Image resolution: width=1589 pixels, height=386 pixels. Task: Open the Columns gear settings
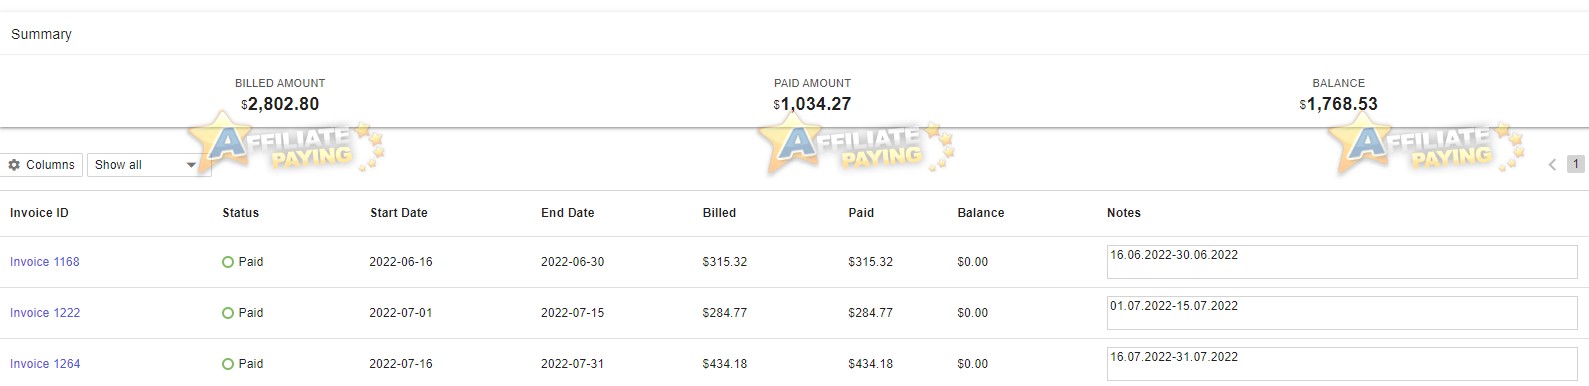tap(42, 165)
